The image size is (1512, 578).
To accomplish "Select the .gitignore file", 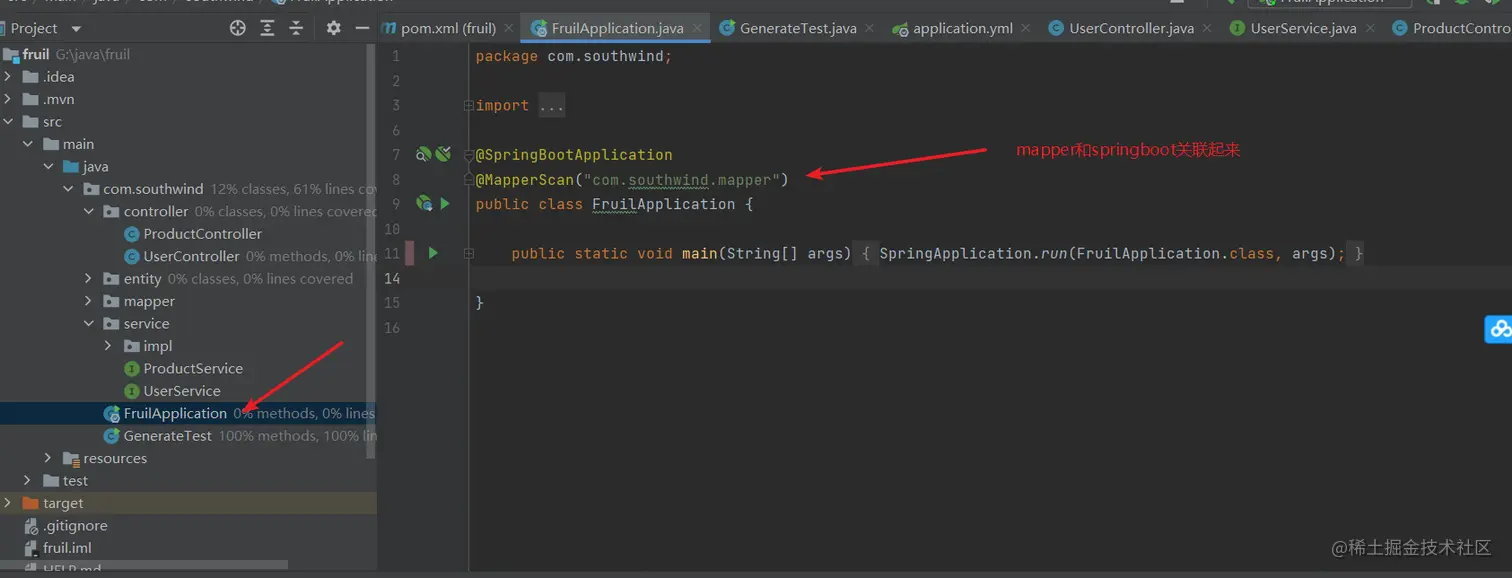I will pyautogui.click(x=75, y=525).
